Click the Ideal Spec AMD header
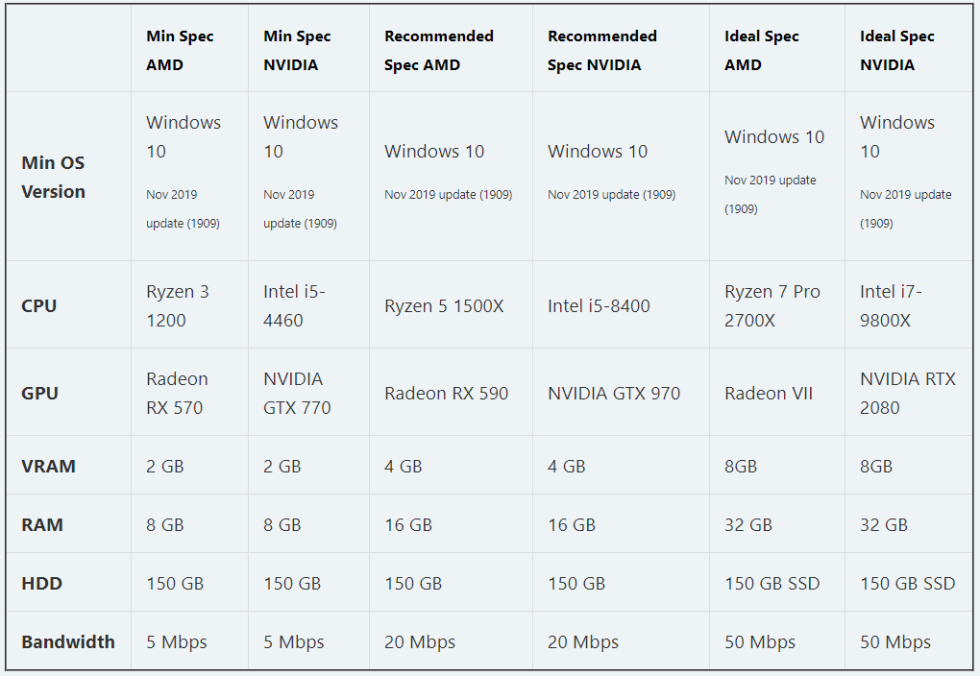 point(761,51)
